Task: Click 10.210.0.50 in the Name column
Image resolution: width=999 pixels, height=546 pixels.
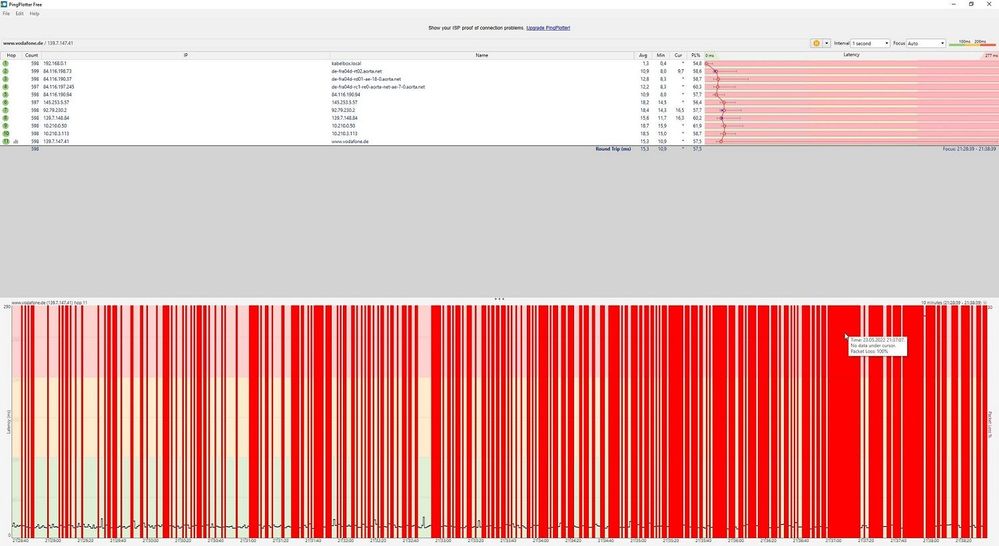Action: 343,126
